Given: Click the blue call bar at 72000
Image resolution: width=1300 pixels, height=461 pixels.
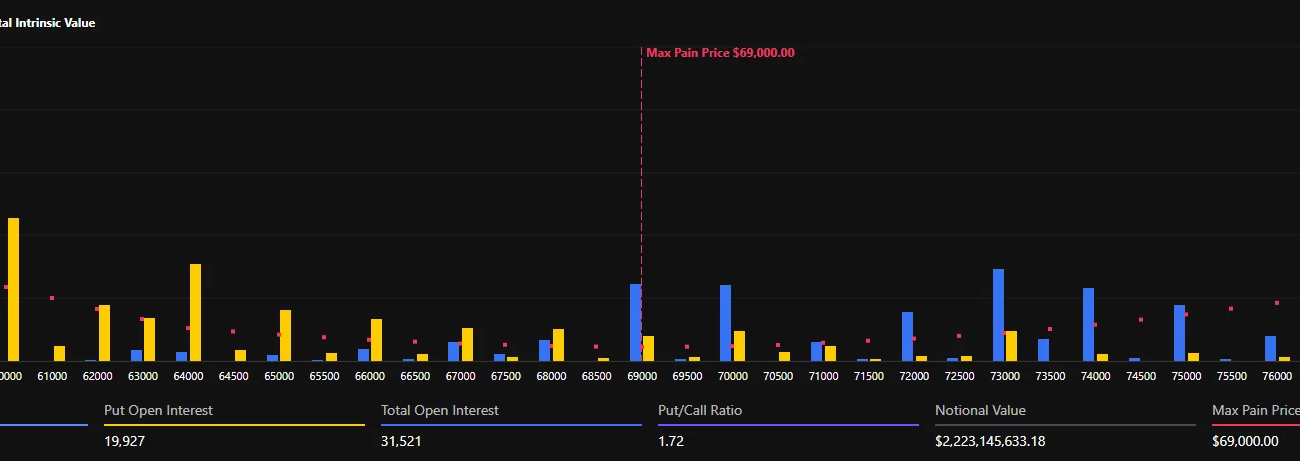Looking at the screenshot, I should [907, 336].
